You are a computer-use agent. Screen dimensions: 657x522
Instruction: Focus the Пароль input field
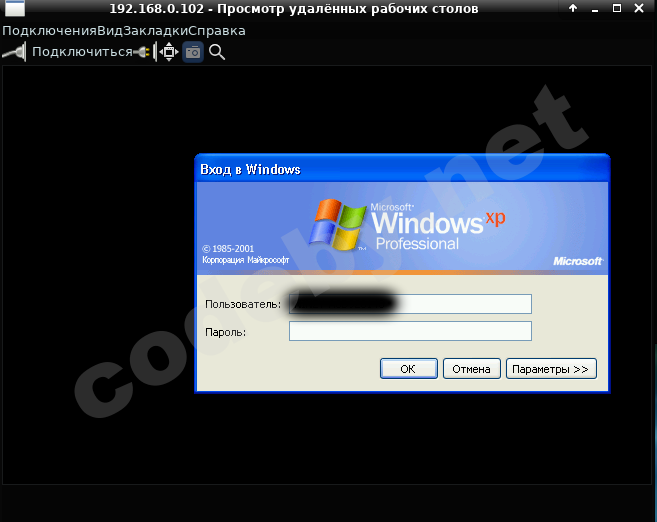click(410, 331)
